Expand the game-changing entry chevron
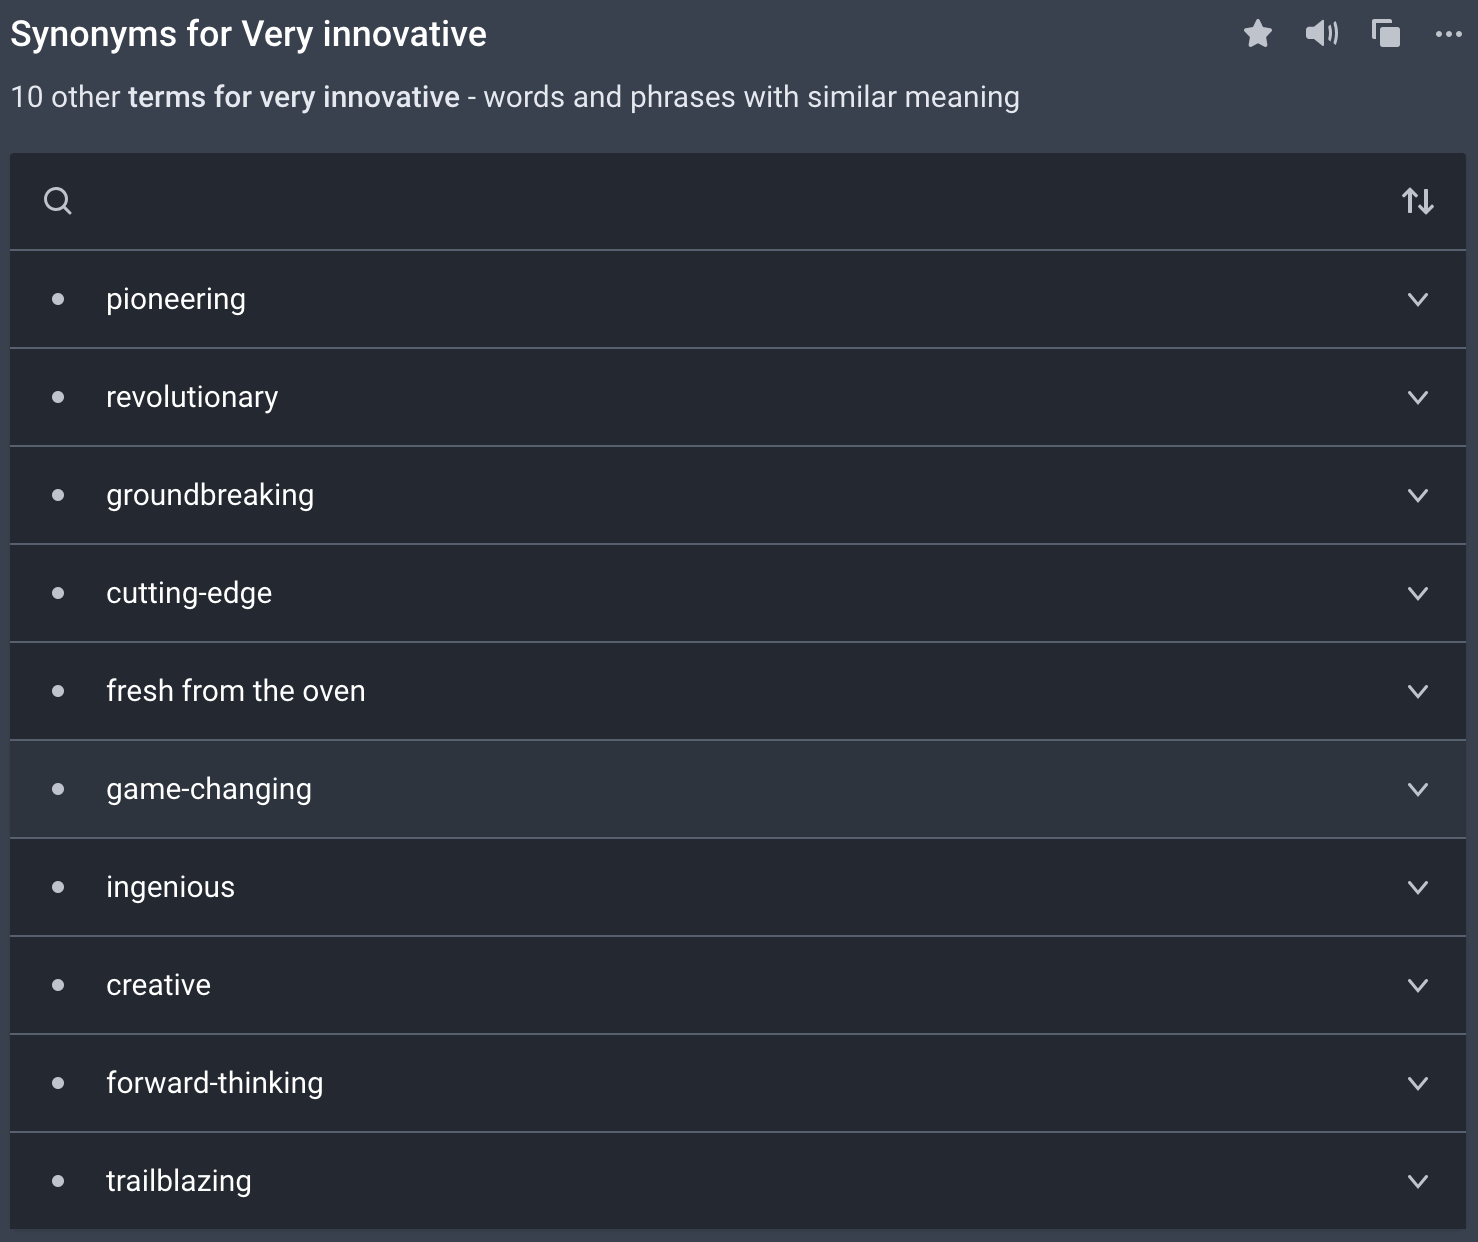The height and width of the screenshot is (1242, 1478). point(1417,789)
